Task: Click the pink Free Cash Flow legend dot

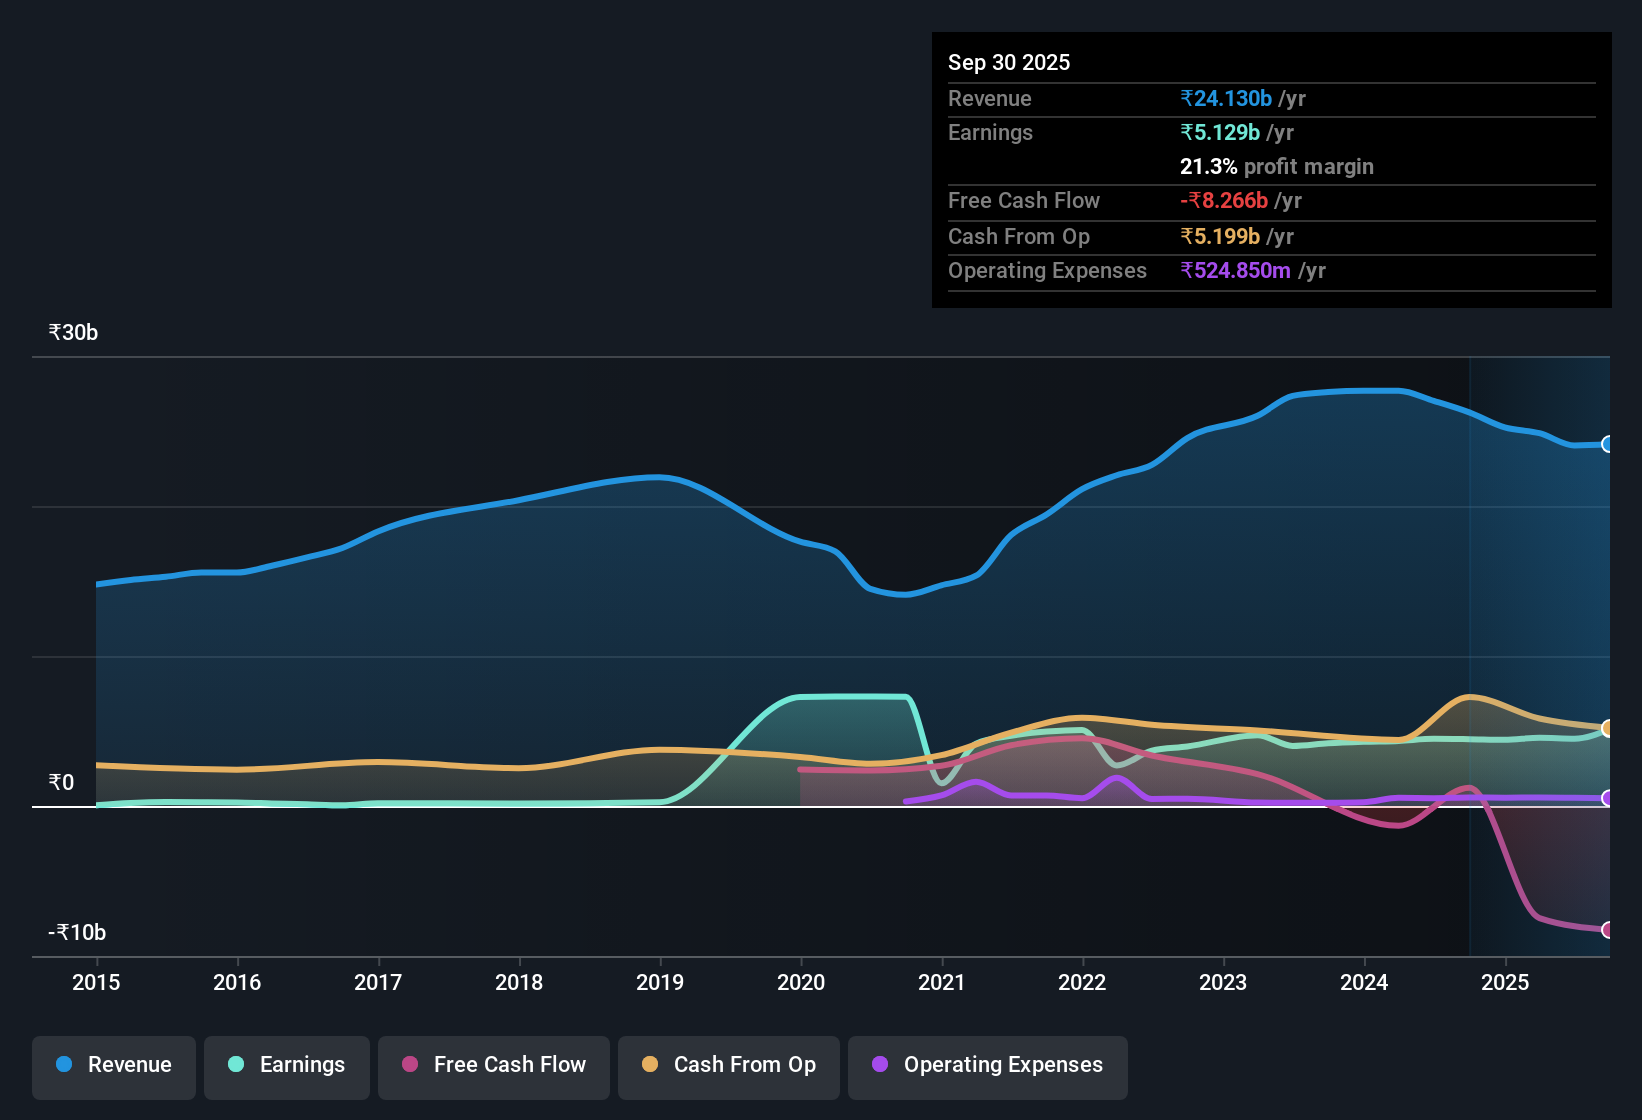Action: (x=409, y=1065)
